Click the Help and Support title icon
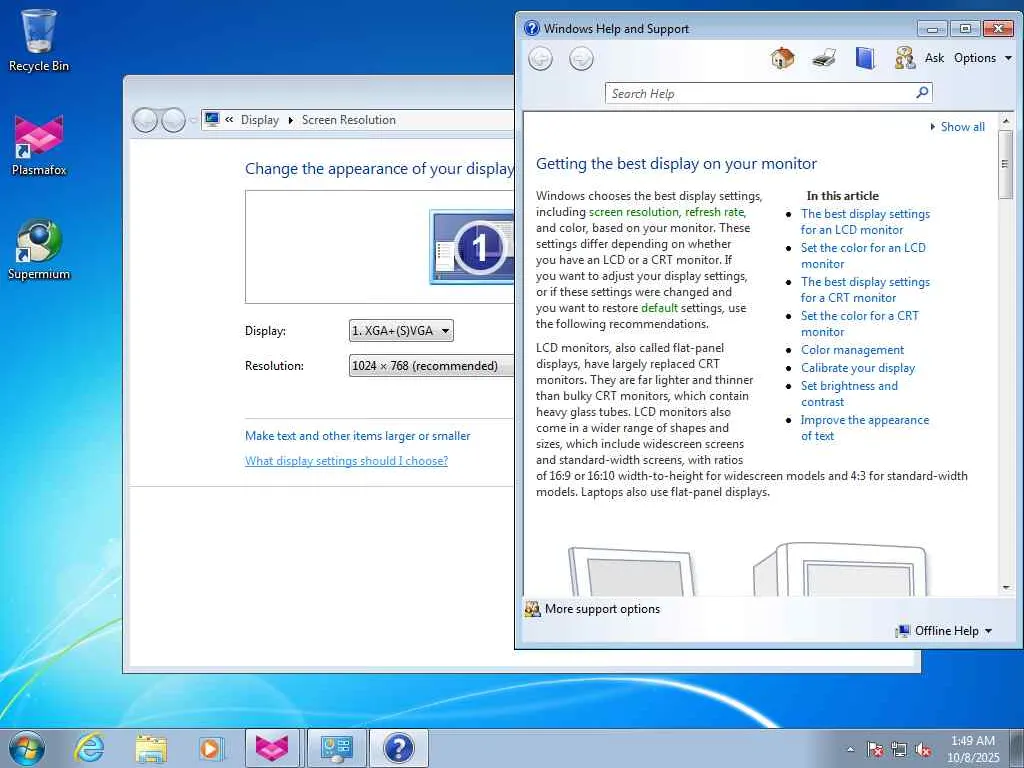Screen dimensions: 1024x768 tap(532, 28)
